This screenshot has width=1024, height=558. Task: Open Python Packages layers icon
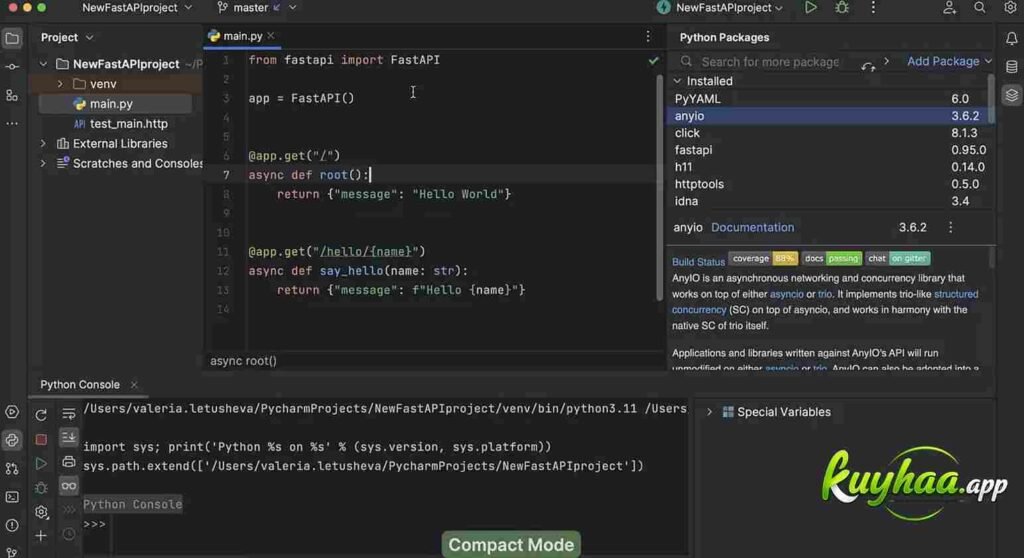point(1012,95)
